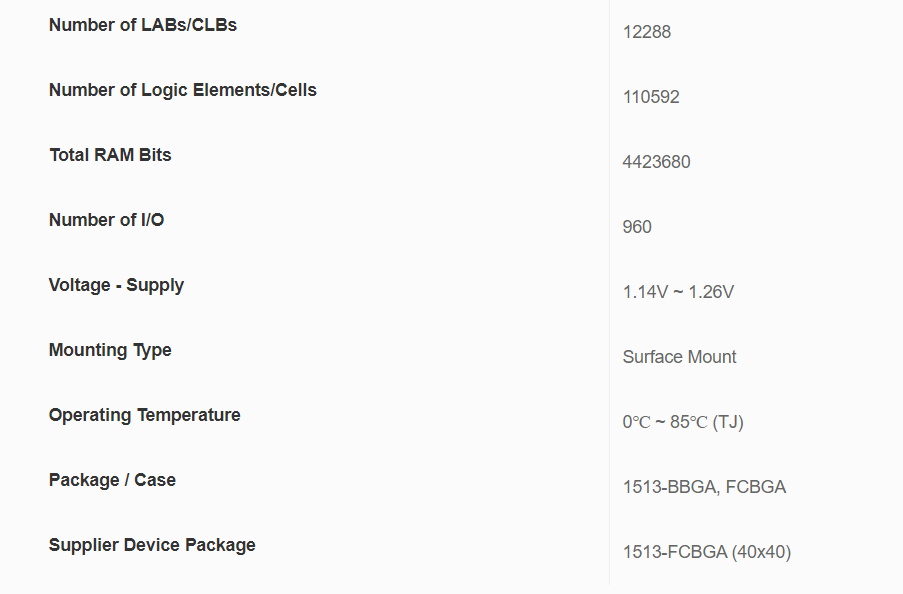Screen dimensions: 903x594
Task: Select the 960 I/O count value
Action: tap(637, 227)
